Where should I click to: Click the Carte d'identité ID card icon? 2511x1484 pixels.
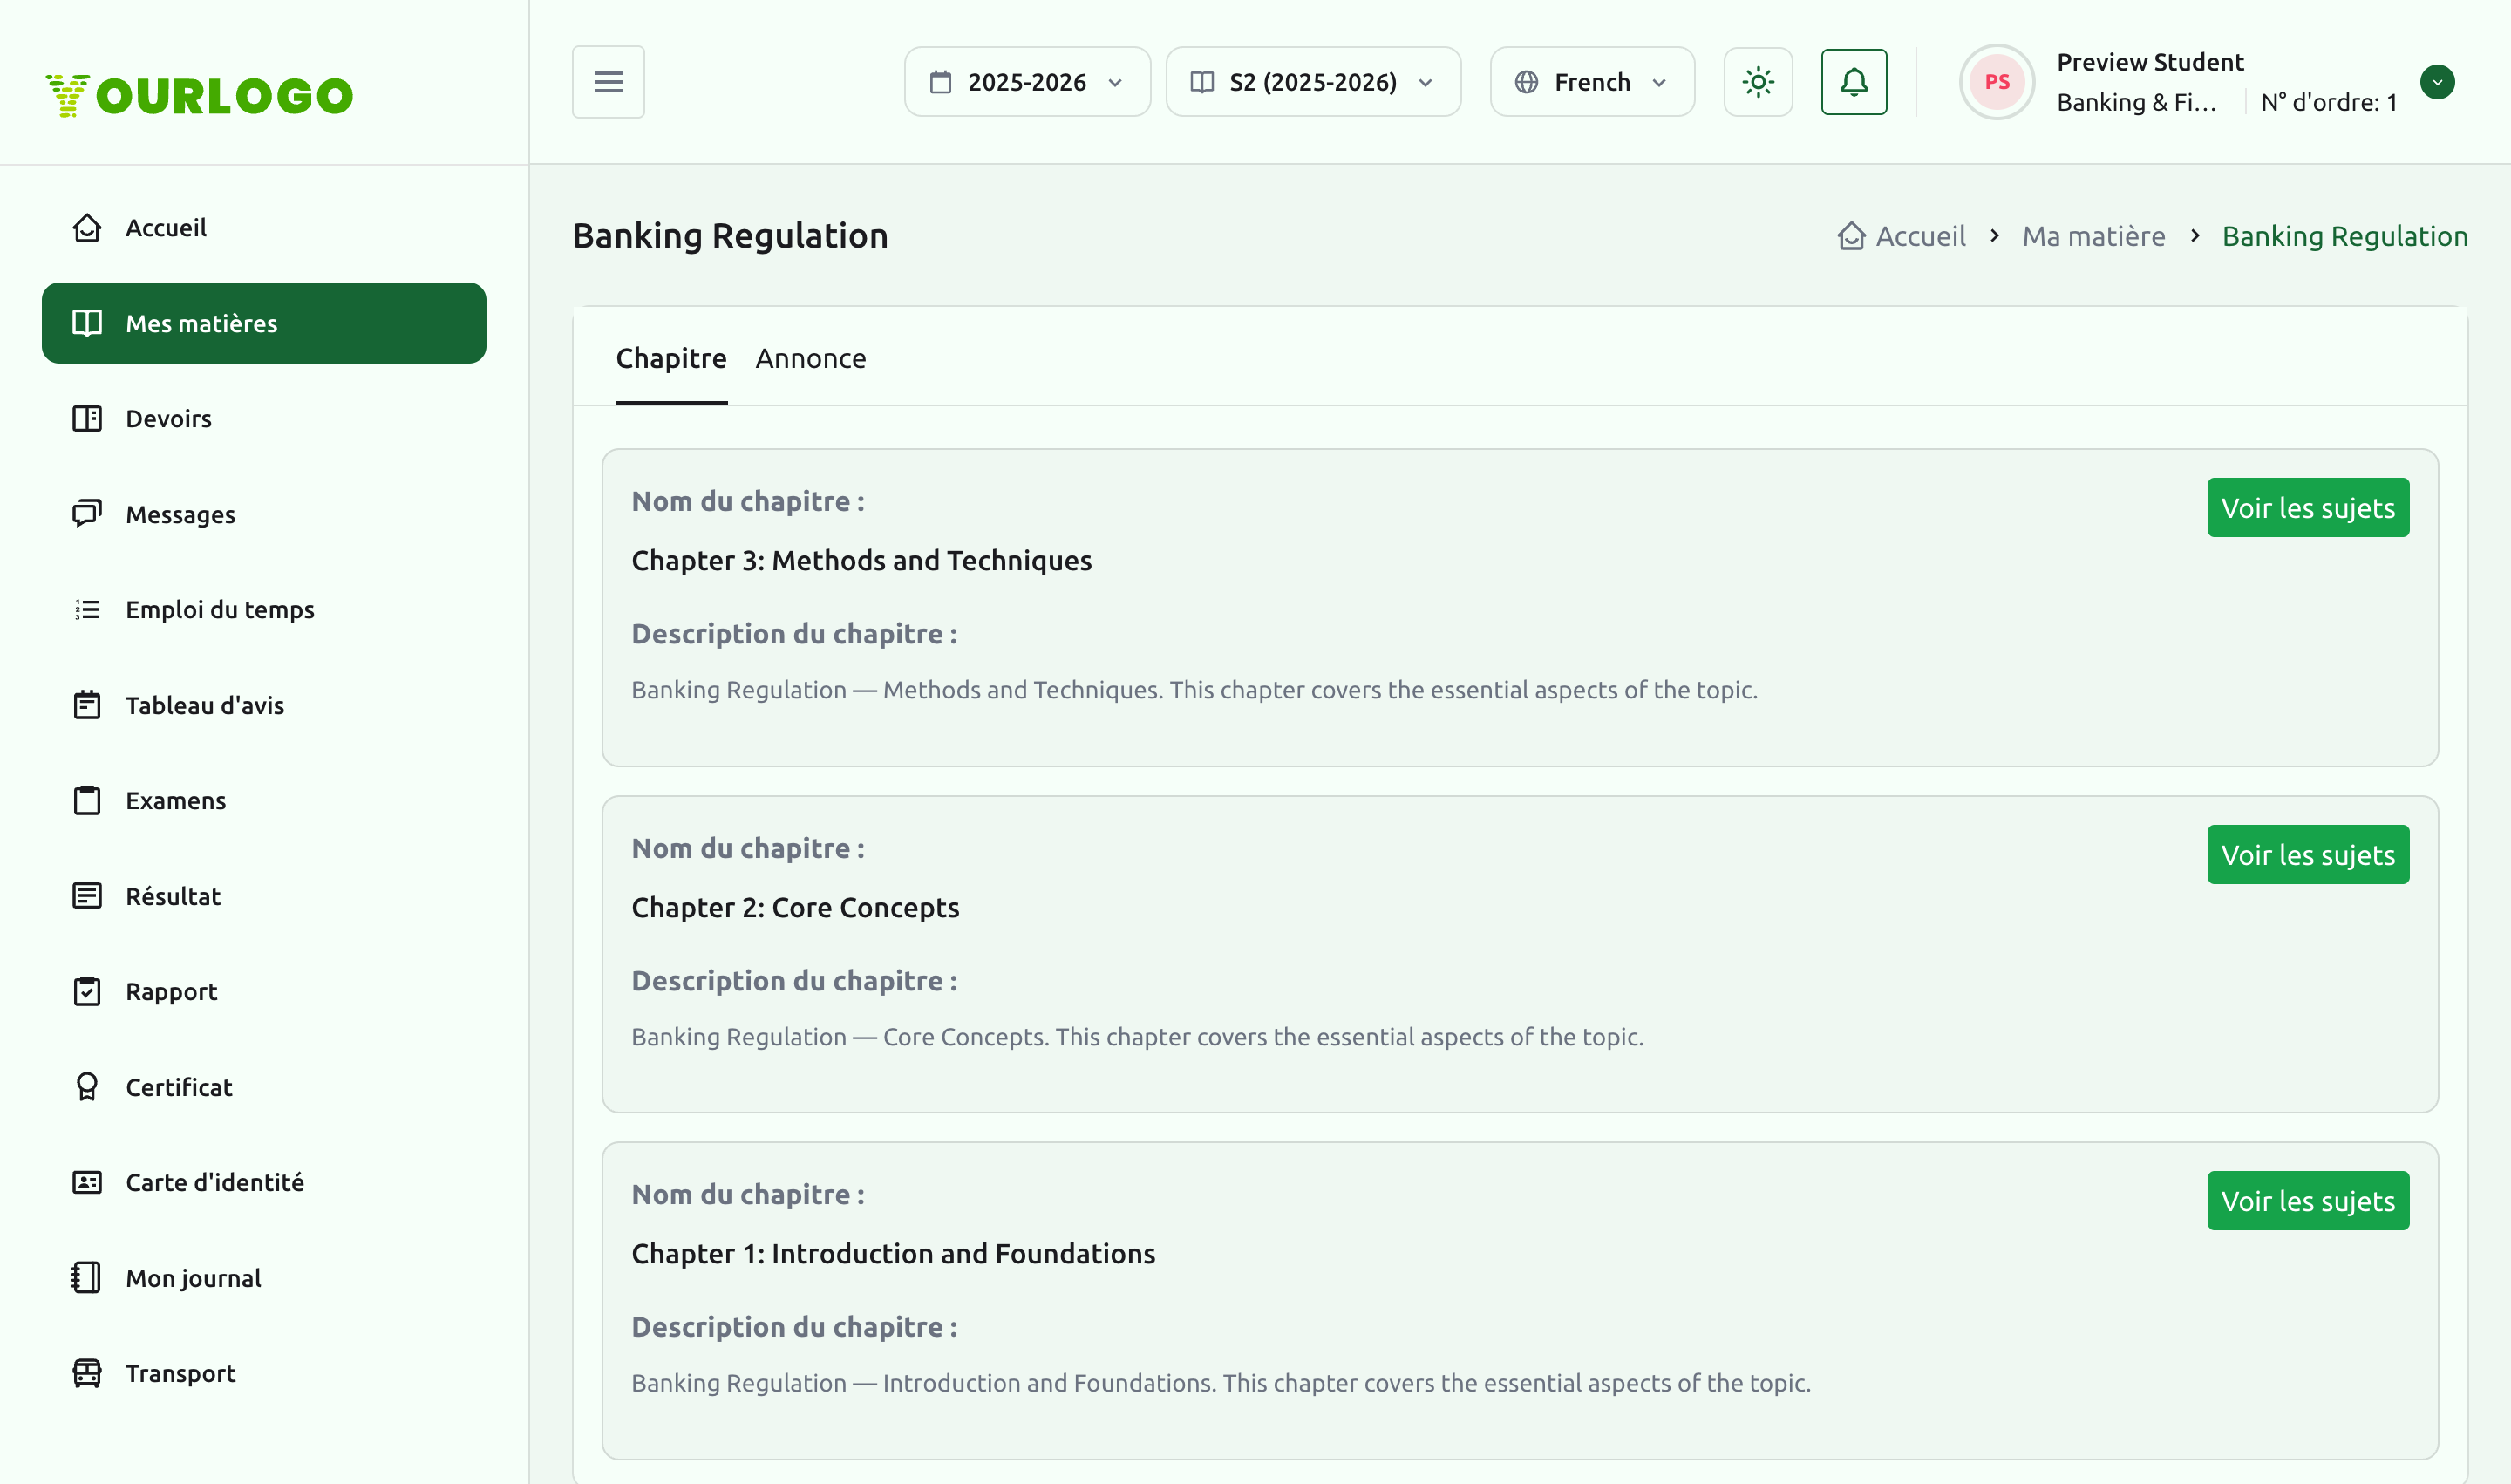[x=87, y=1183]
